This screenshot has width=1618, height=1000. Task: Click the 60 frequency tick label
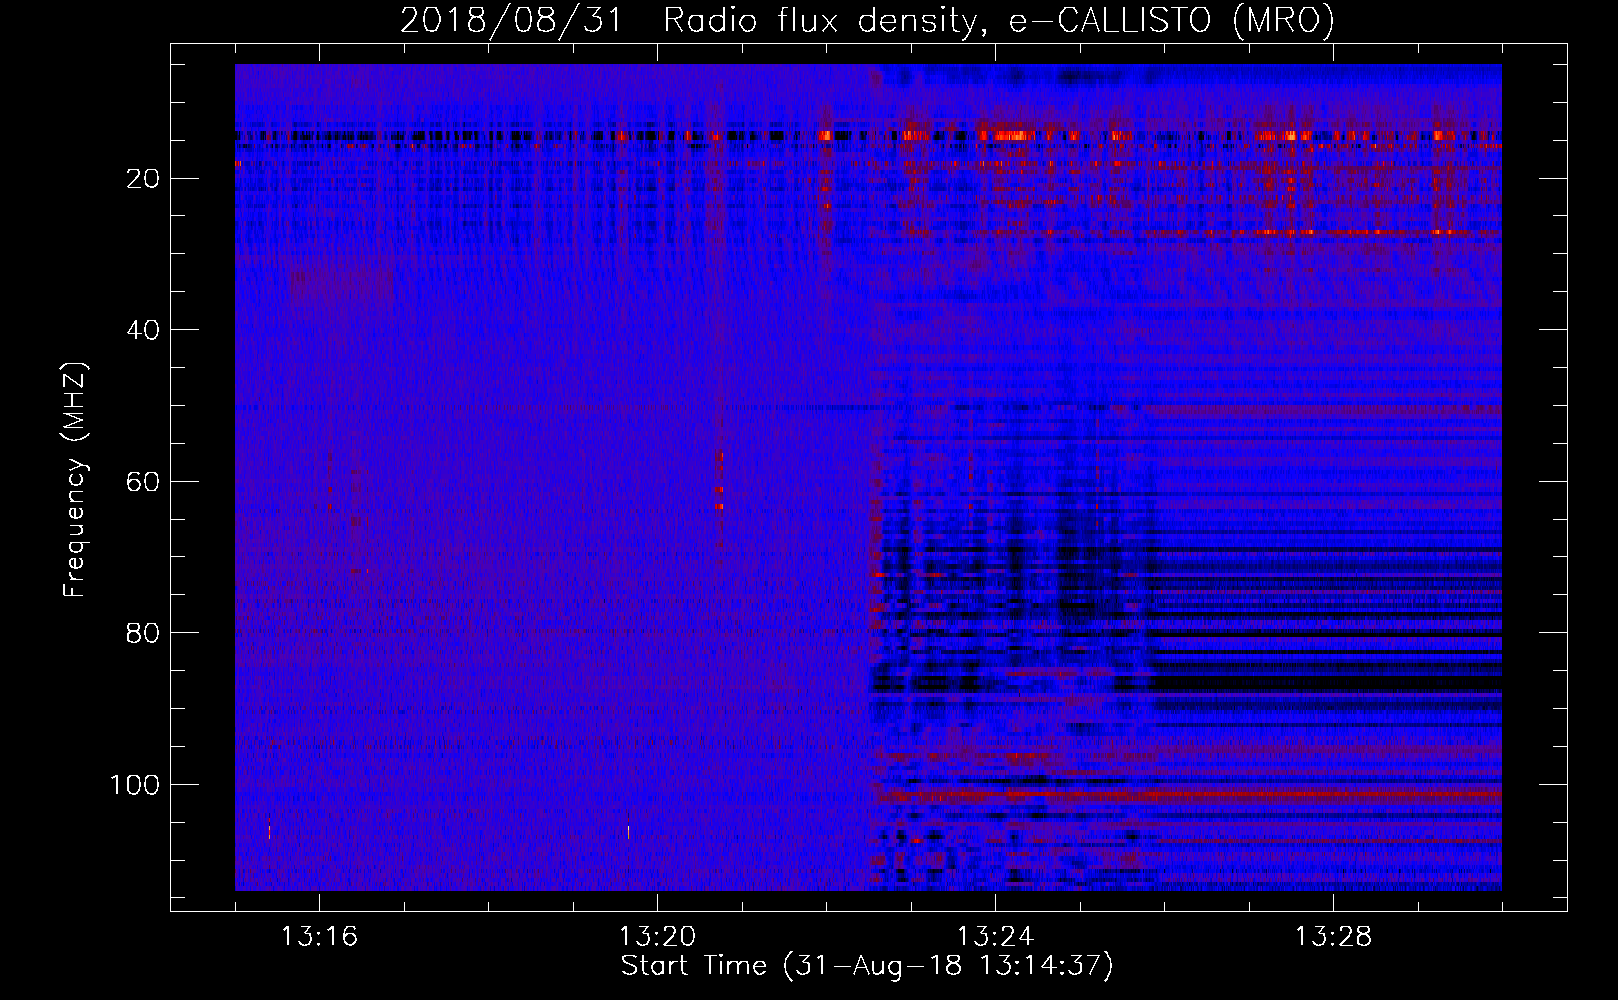(x=144, y=482)
